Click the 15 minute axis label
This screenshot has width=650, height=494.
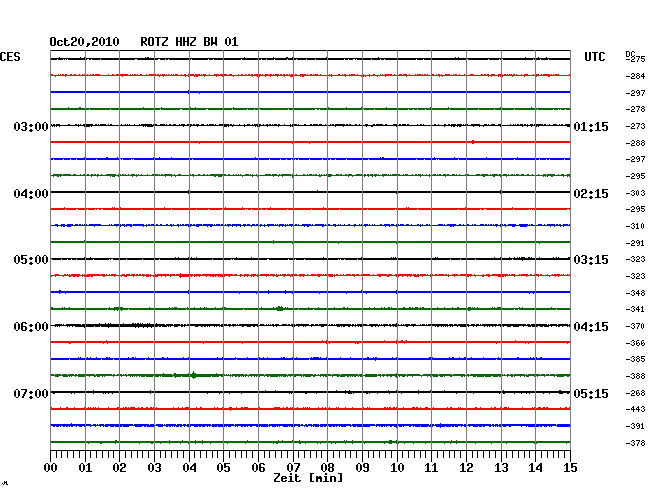tap(570, 468)
